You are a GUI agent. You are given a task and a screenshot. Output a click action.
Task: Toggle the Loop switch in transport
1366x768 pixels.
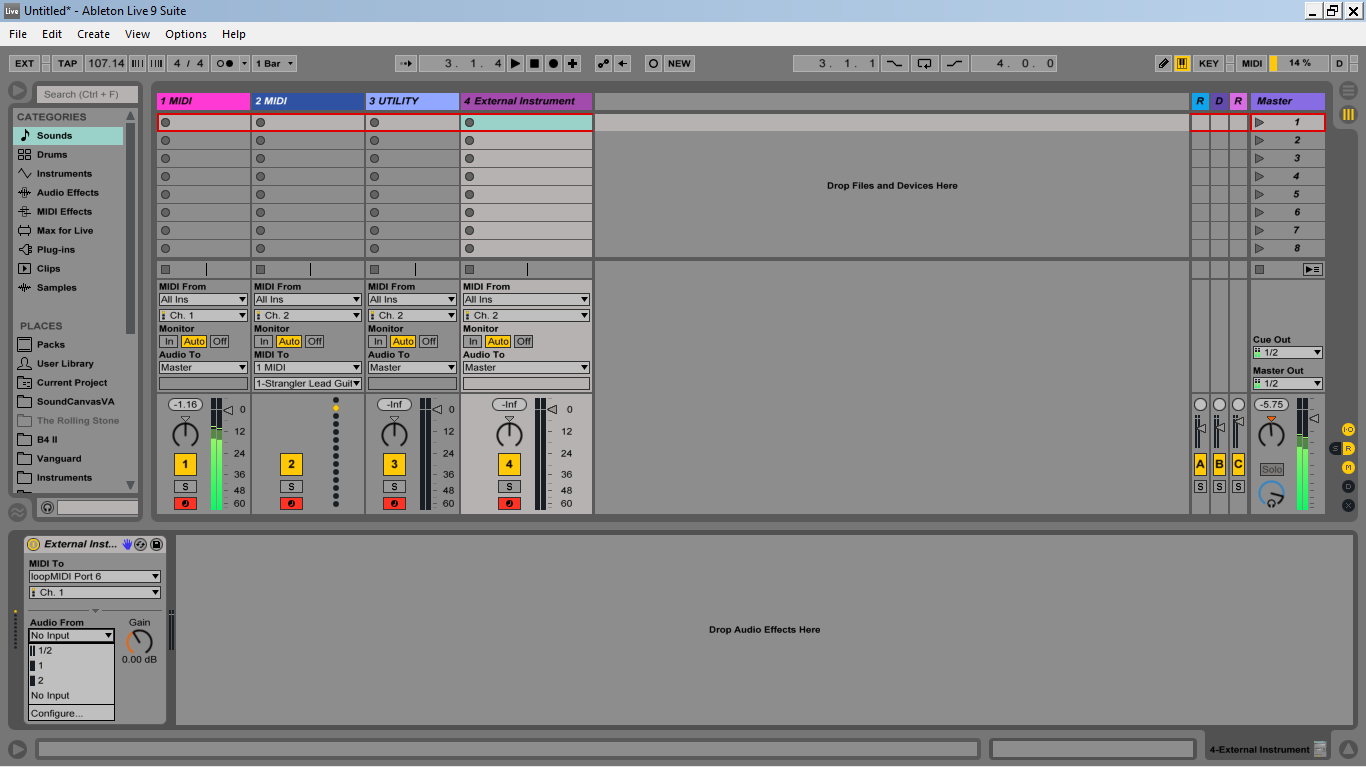pyautogui.click(x=925, y=63)
